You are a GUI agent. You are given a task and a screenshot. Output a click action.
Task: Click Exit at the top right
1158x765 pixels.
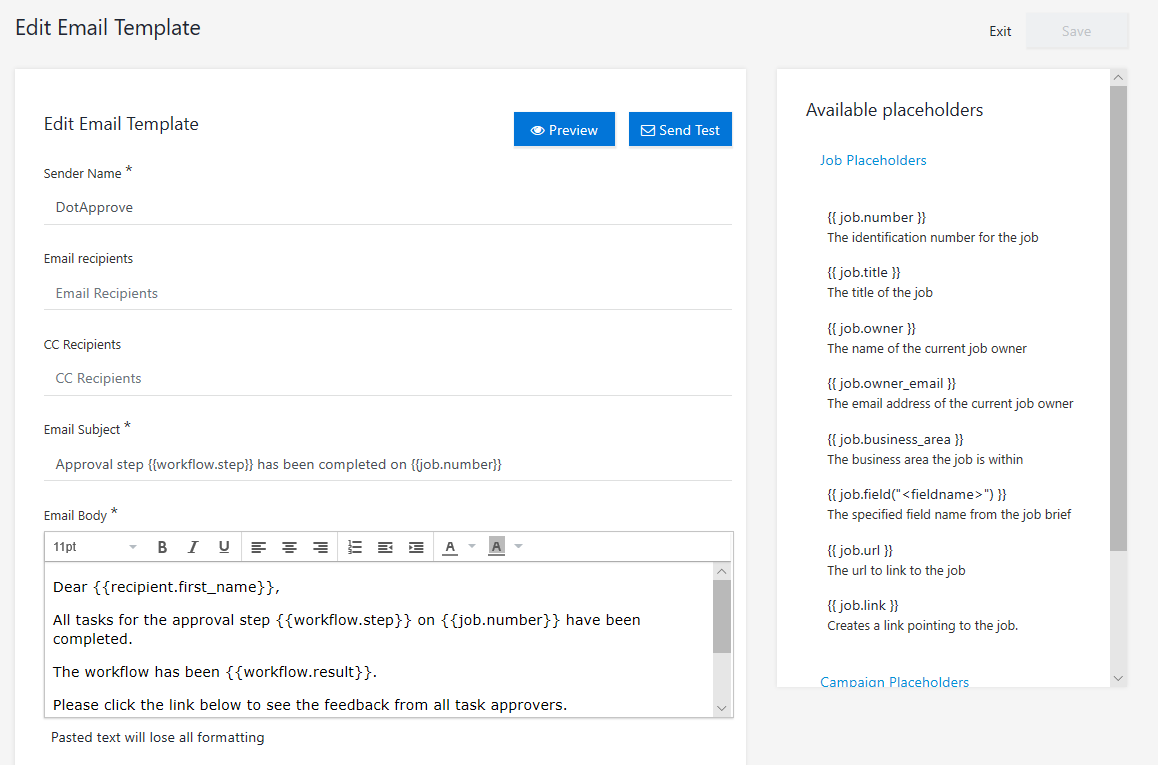pyautogui.click(x=1000, y=31)
